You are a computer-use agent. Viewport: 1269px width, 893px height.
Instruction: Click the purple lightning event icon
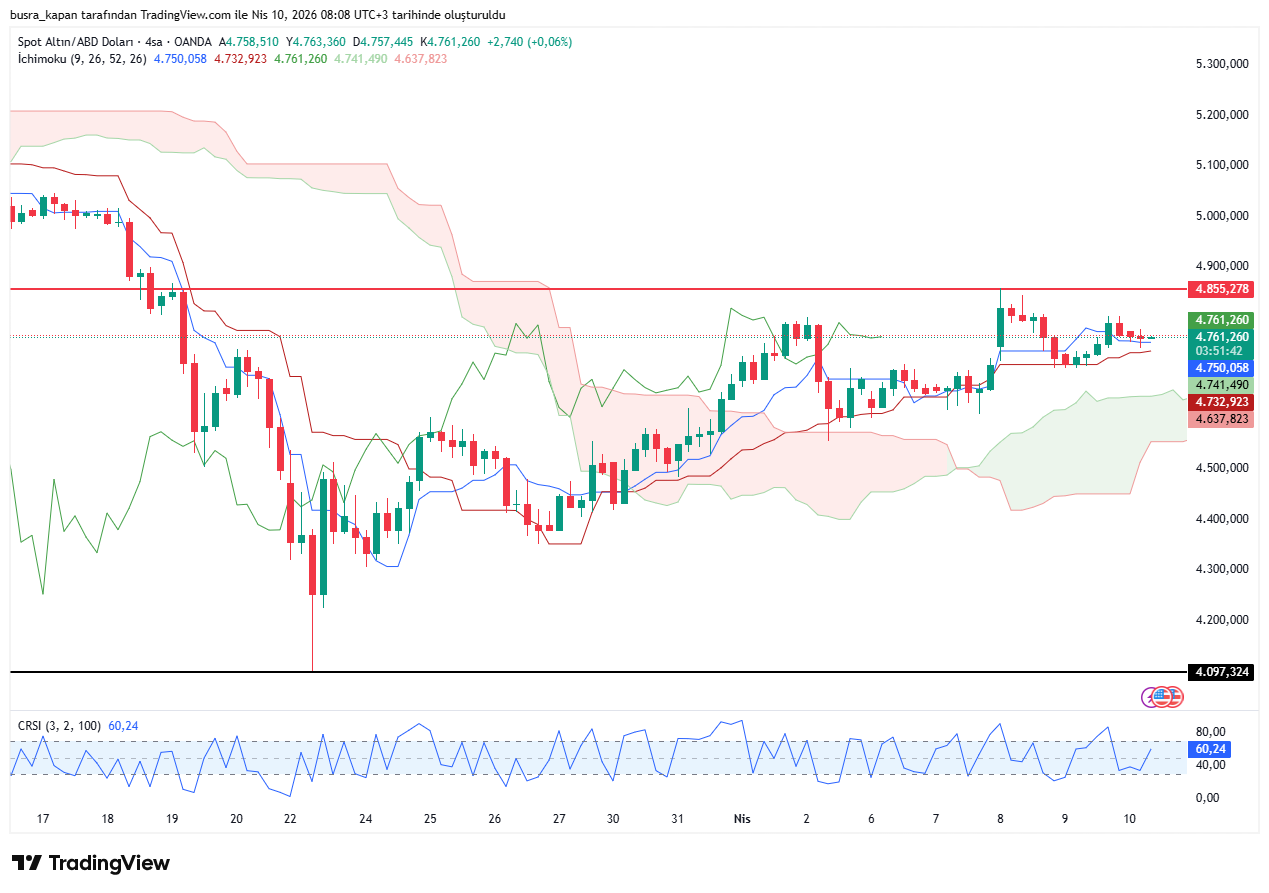(x=1151, y=697)
